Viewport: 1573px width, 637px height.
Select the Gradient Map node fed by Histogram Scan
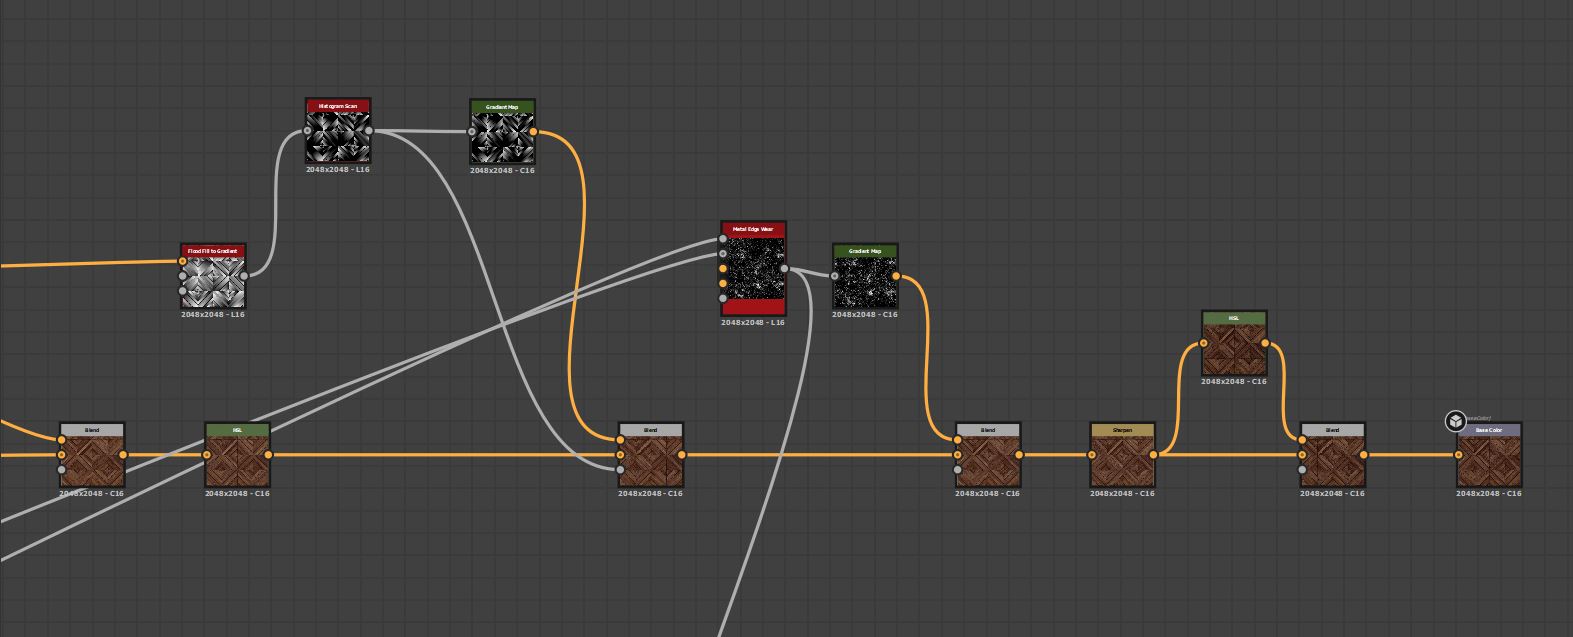coord(503,132)
